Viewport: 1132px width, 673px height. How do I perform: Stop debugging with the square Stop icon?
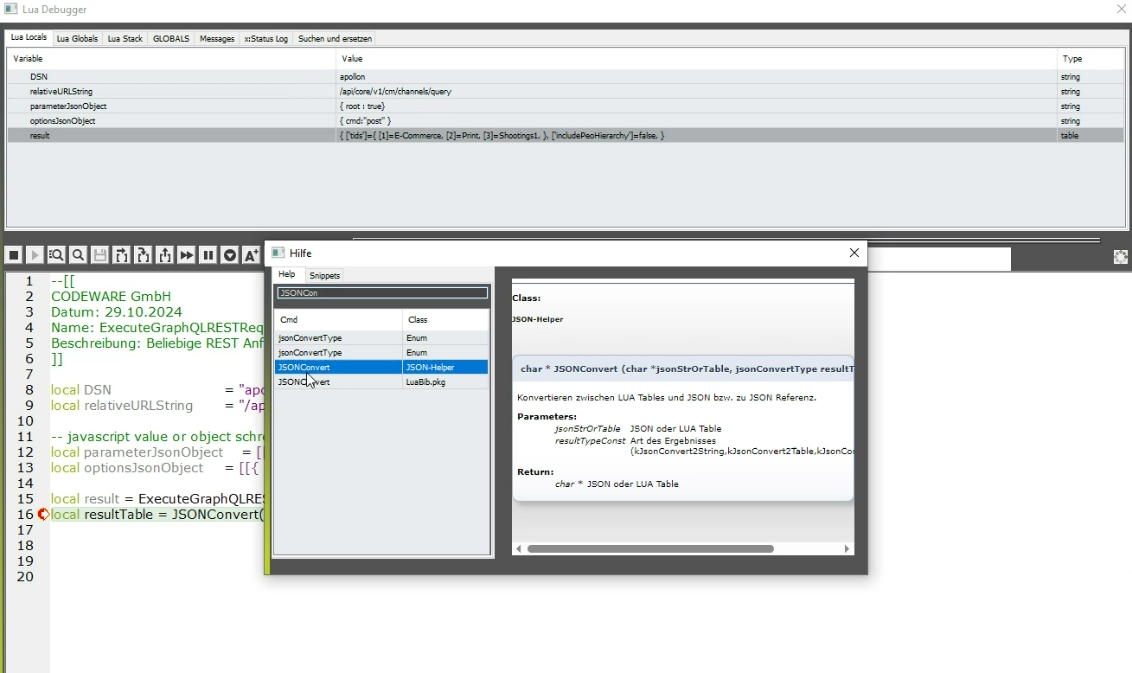click(14, 256)
